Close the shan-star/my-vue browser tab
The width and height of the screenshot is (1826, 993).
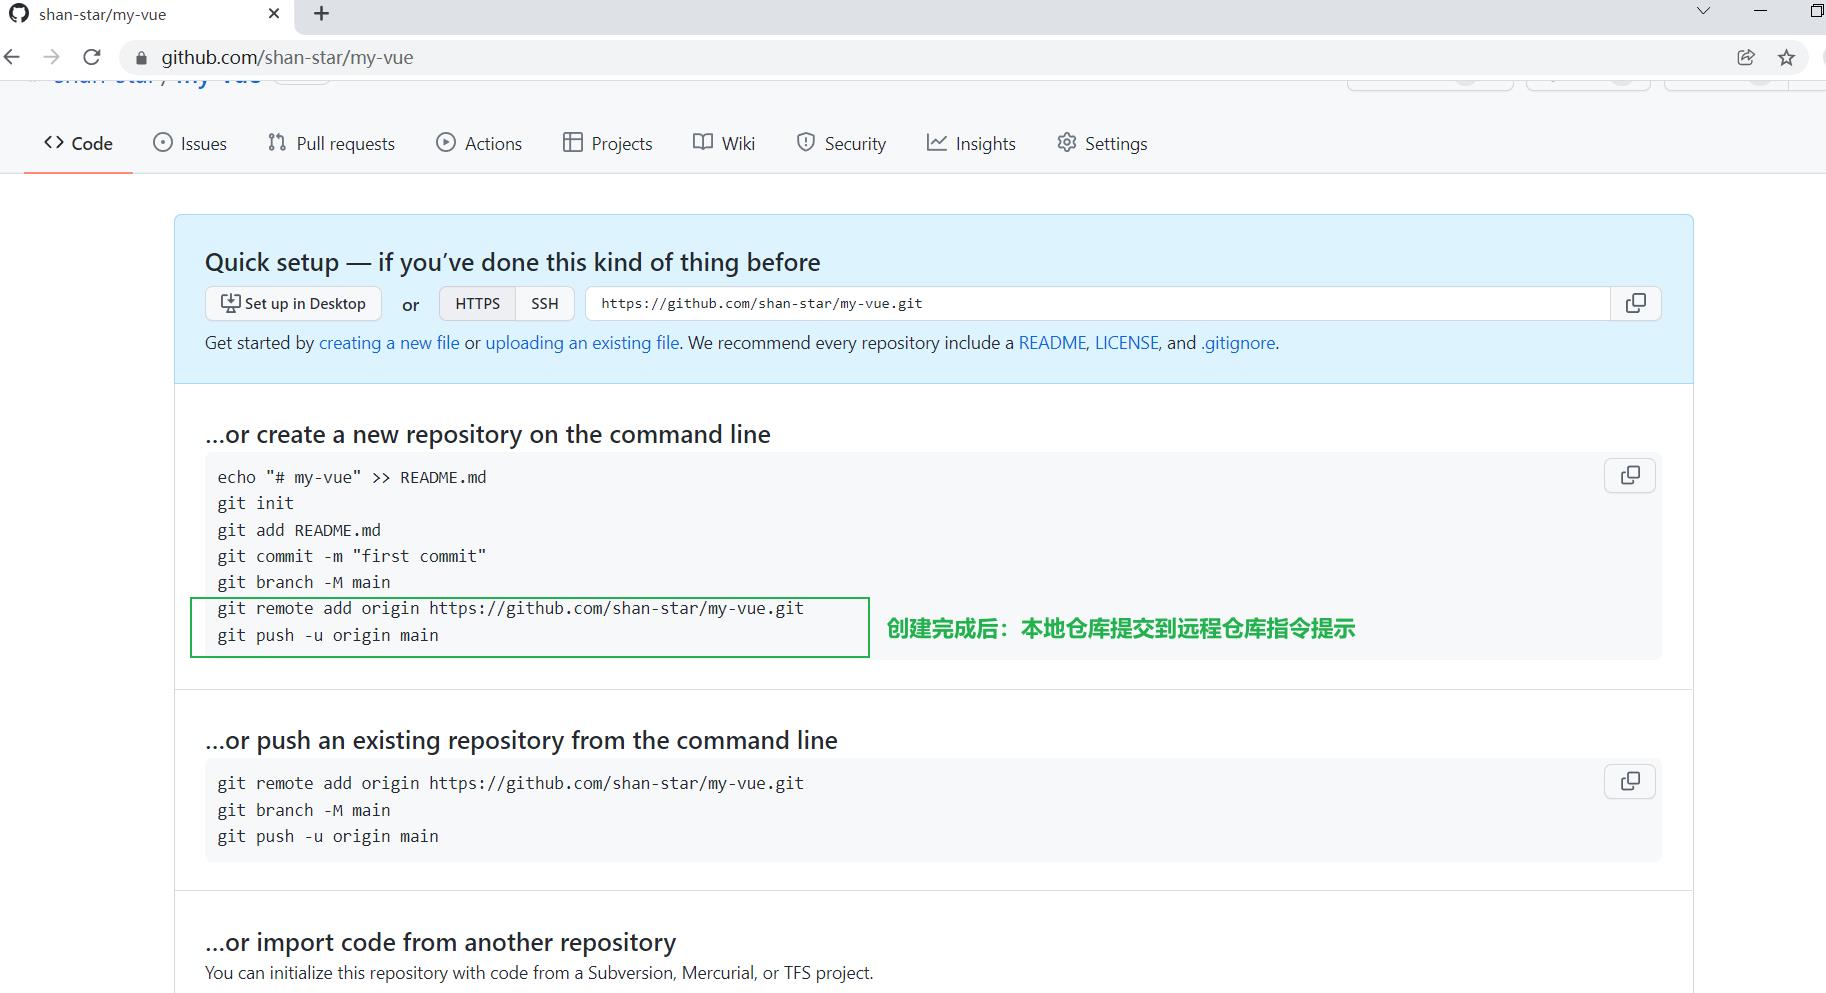(x=274, y=14)
